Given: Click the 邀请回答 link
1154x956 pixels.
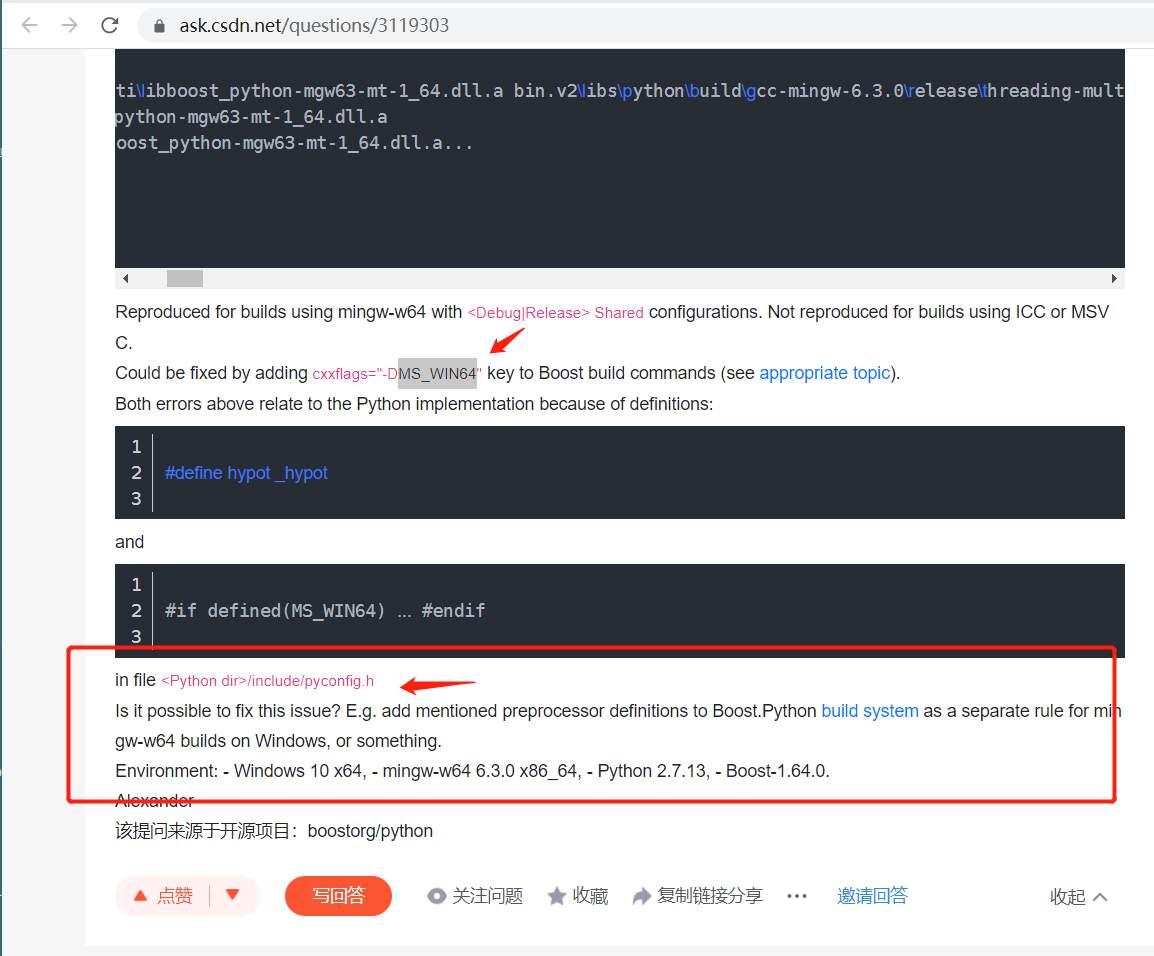Looking at the screenshot, I should click(x=872, y=896).
